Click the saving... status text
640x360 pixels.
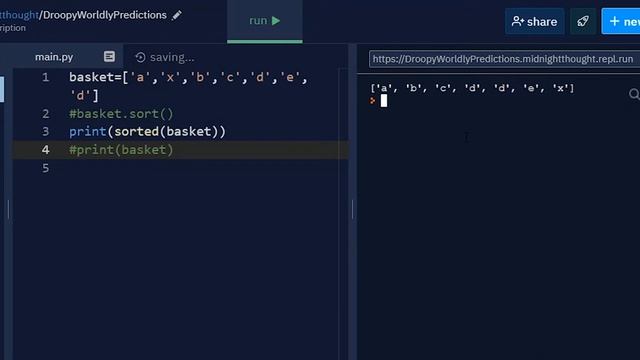point(172,58)
